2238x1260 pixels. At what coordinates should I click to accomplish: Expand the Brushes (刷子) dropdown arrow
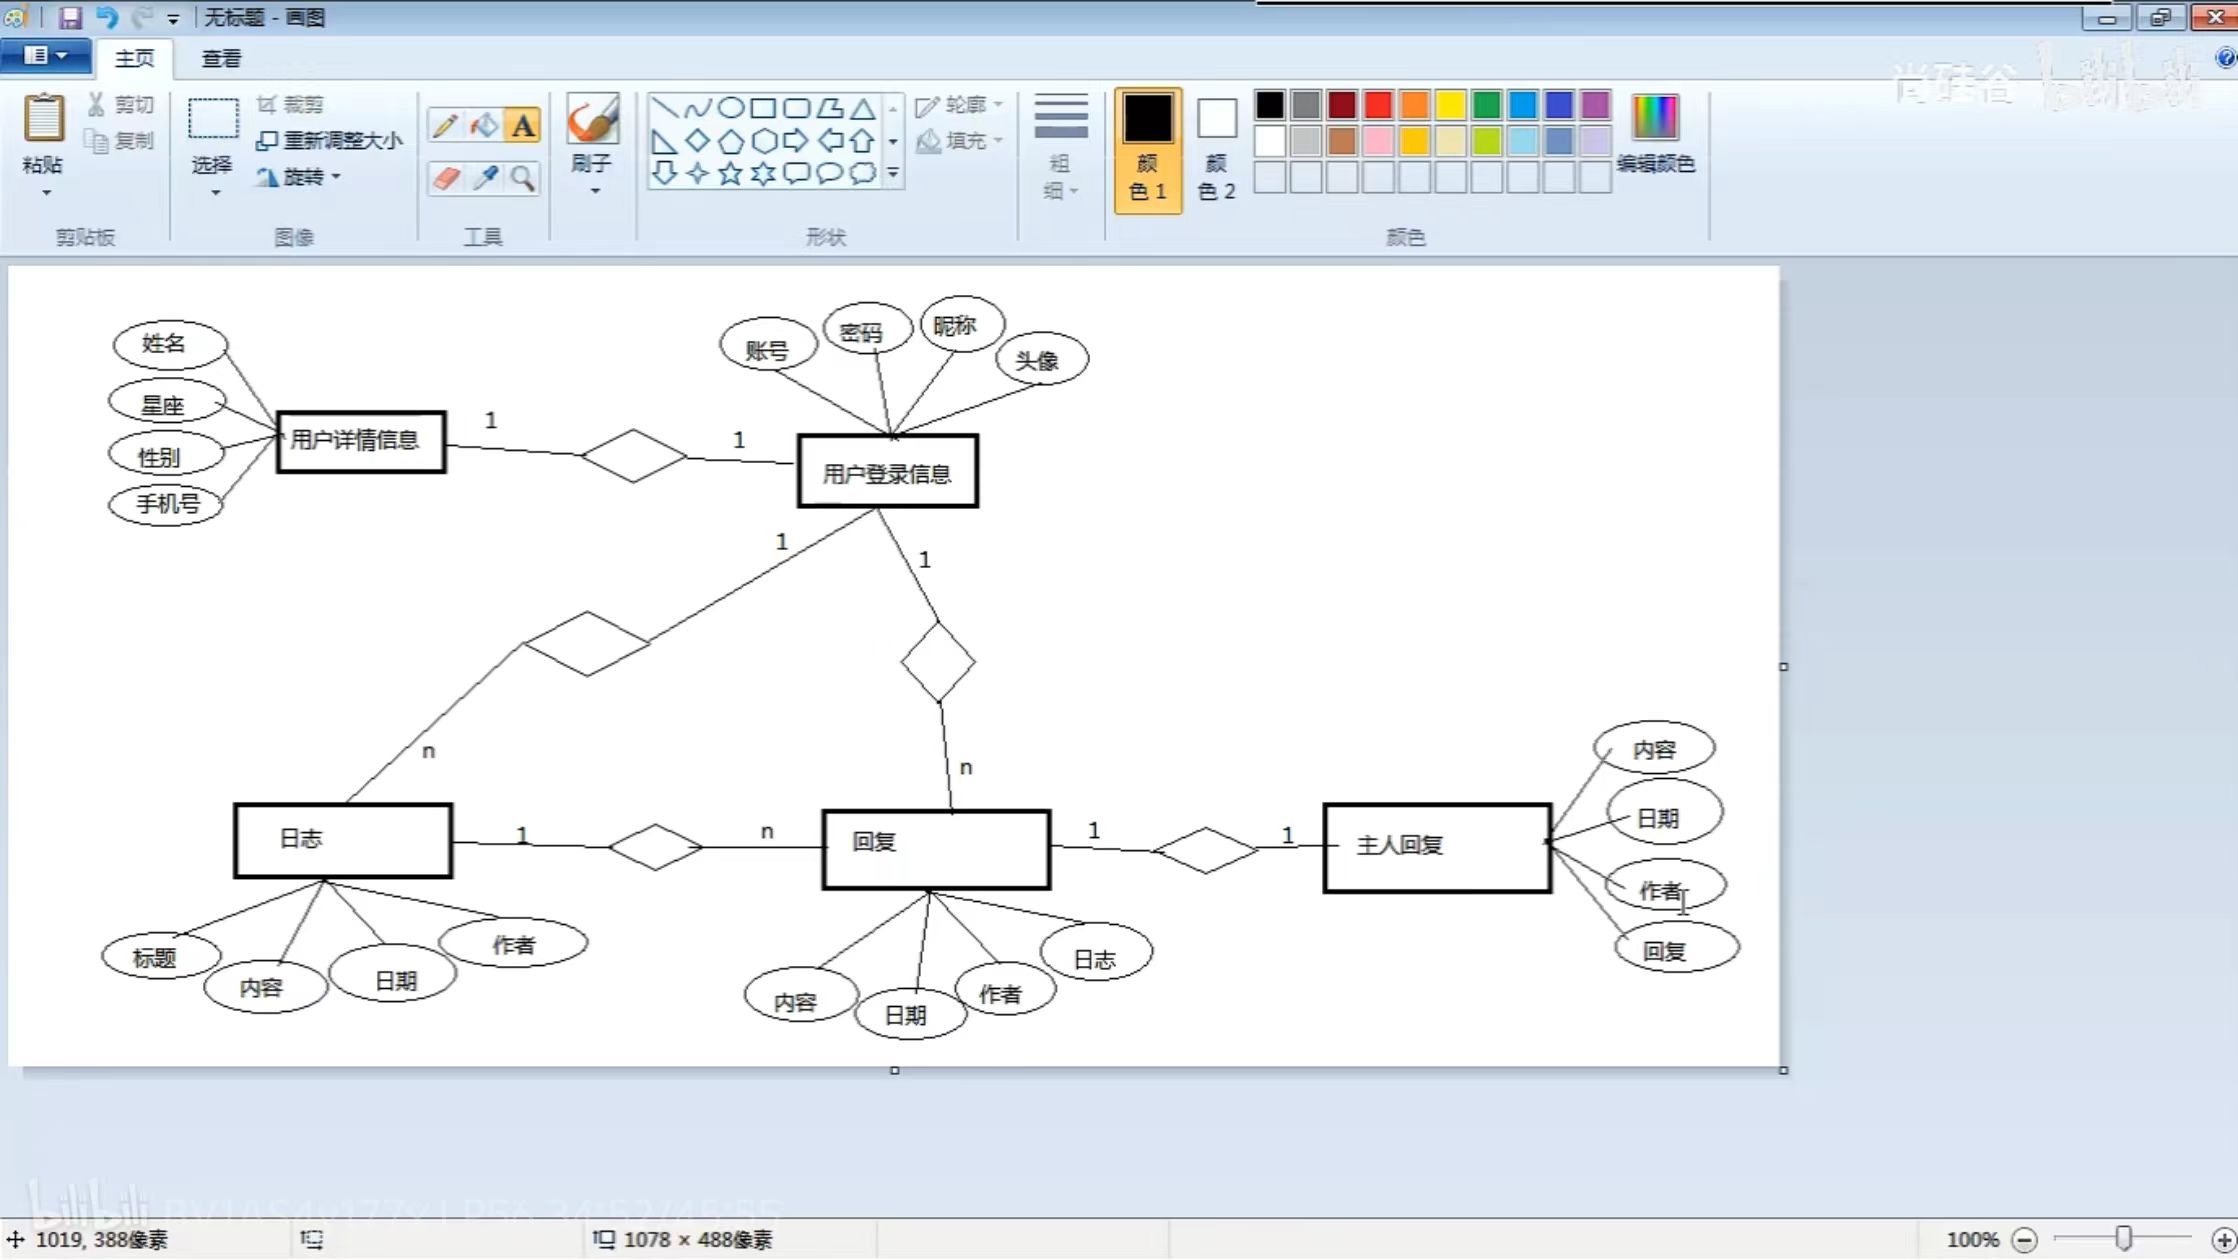pos(594,191)
